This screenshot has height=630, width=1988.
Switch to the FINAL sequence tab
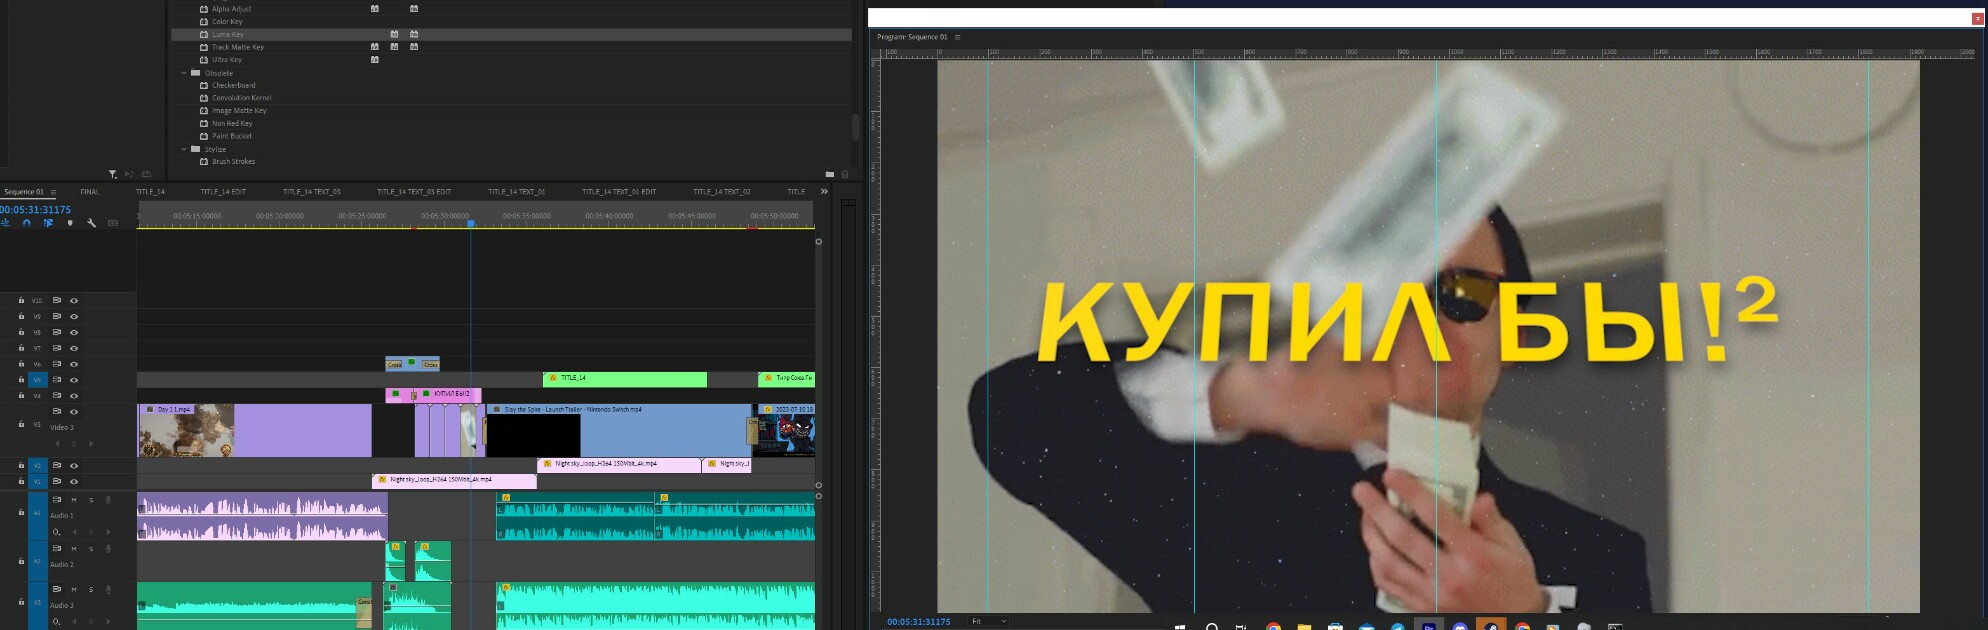[89, 191]
